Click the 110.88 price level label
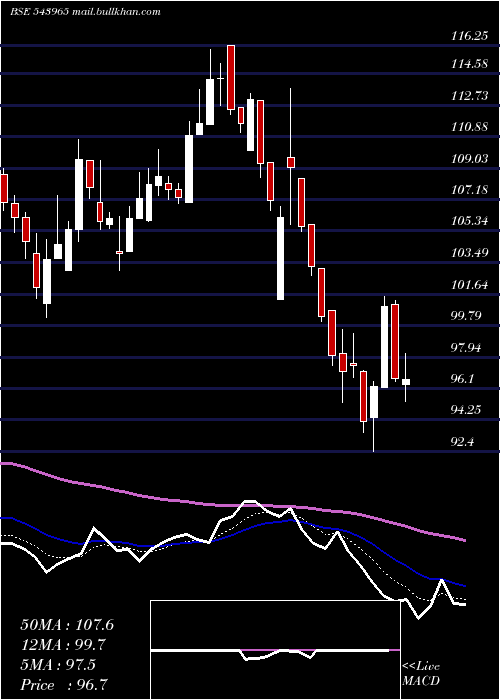Screen dimensions: 500x700 pyautogui.click(x=469, y=127)
